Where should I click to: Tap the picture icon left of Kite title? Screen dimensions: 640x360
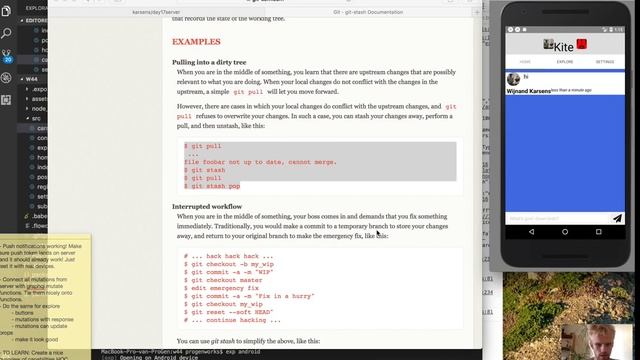pyautogui.click(x=548, y=44)
